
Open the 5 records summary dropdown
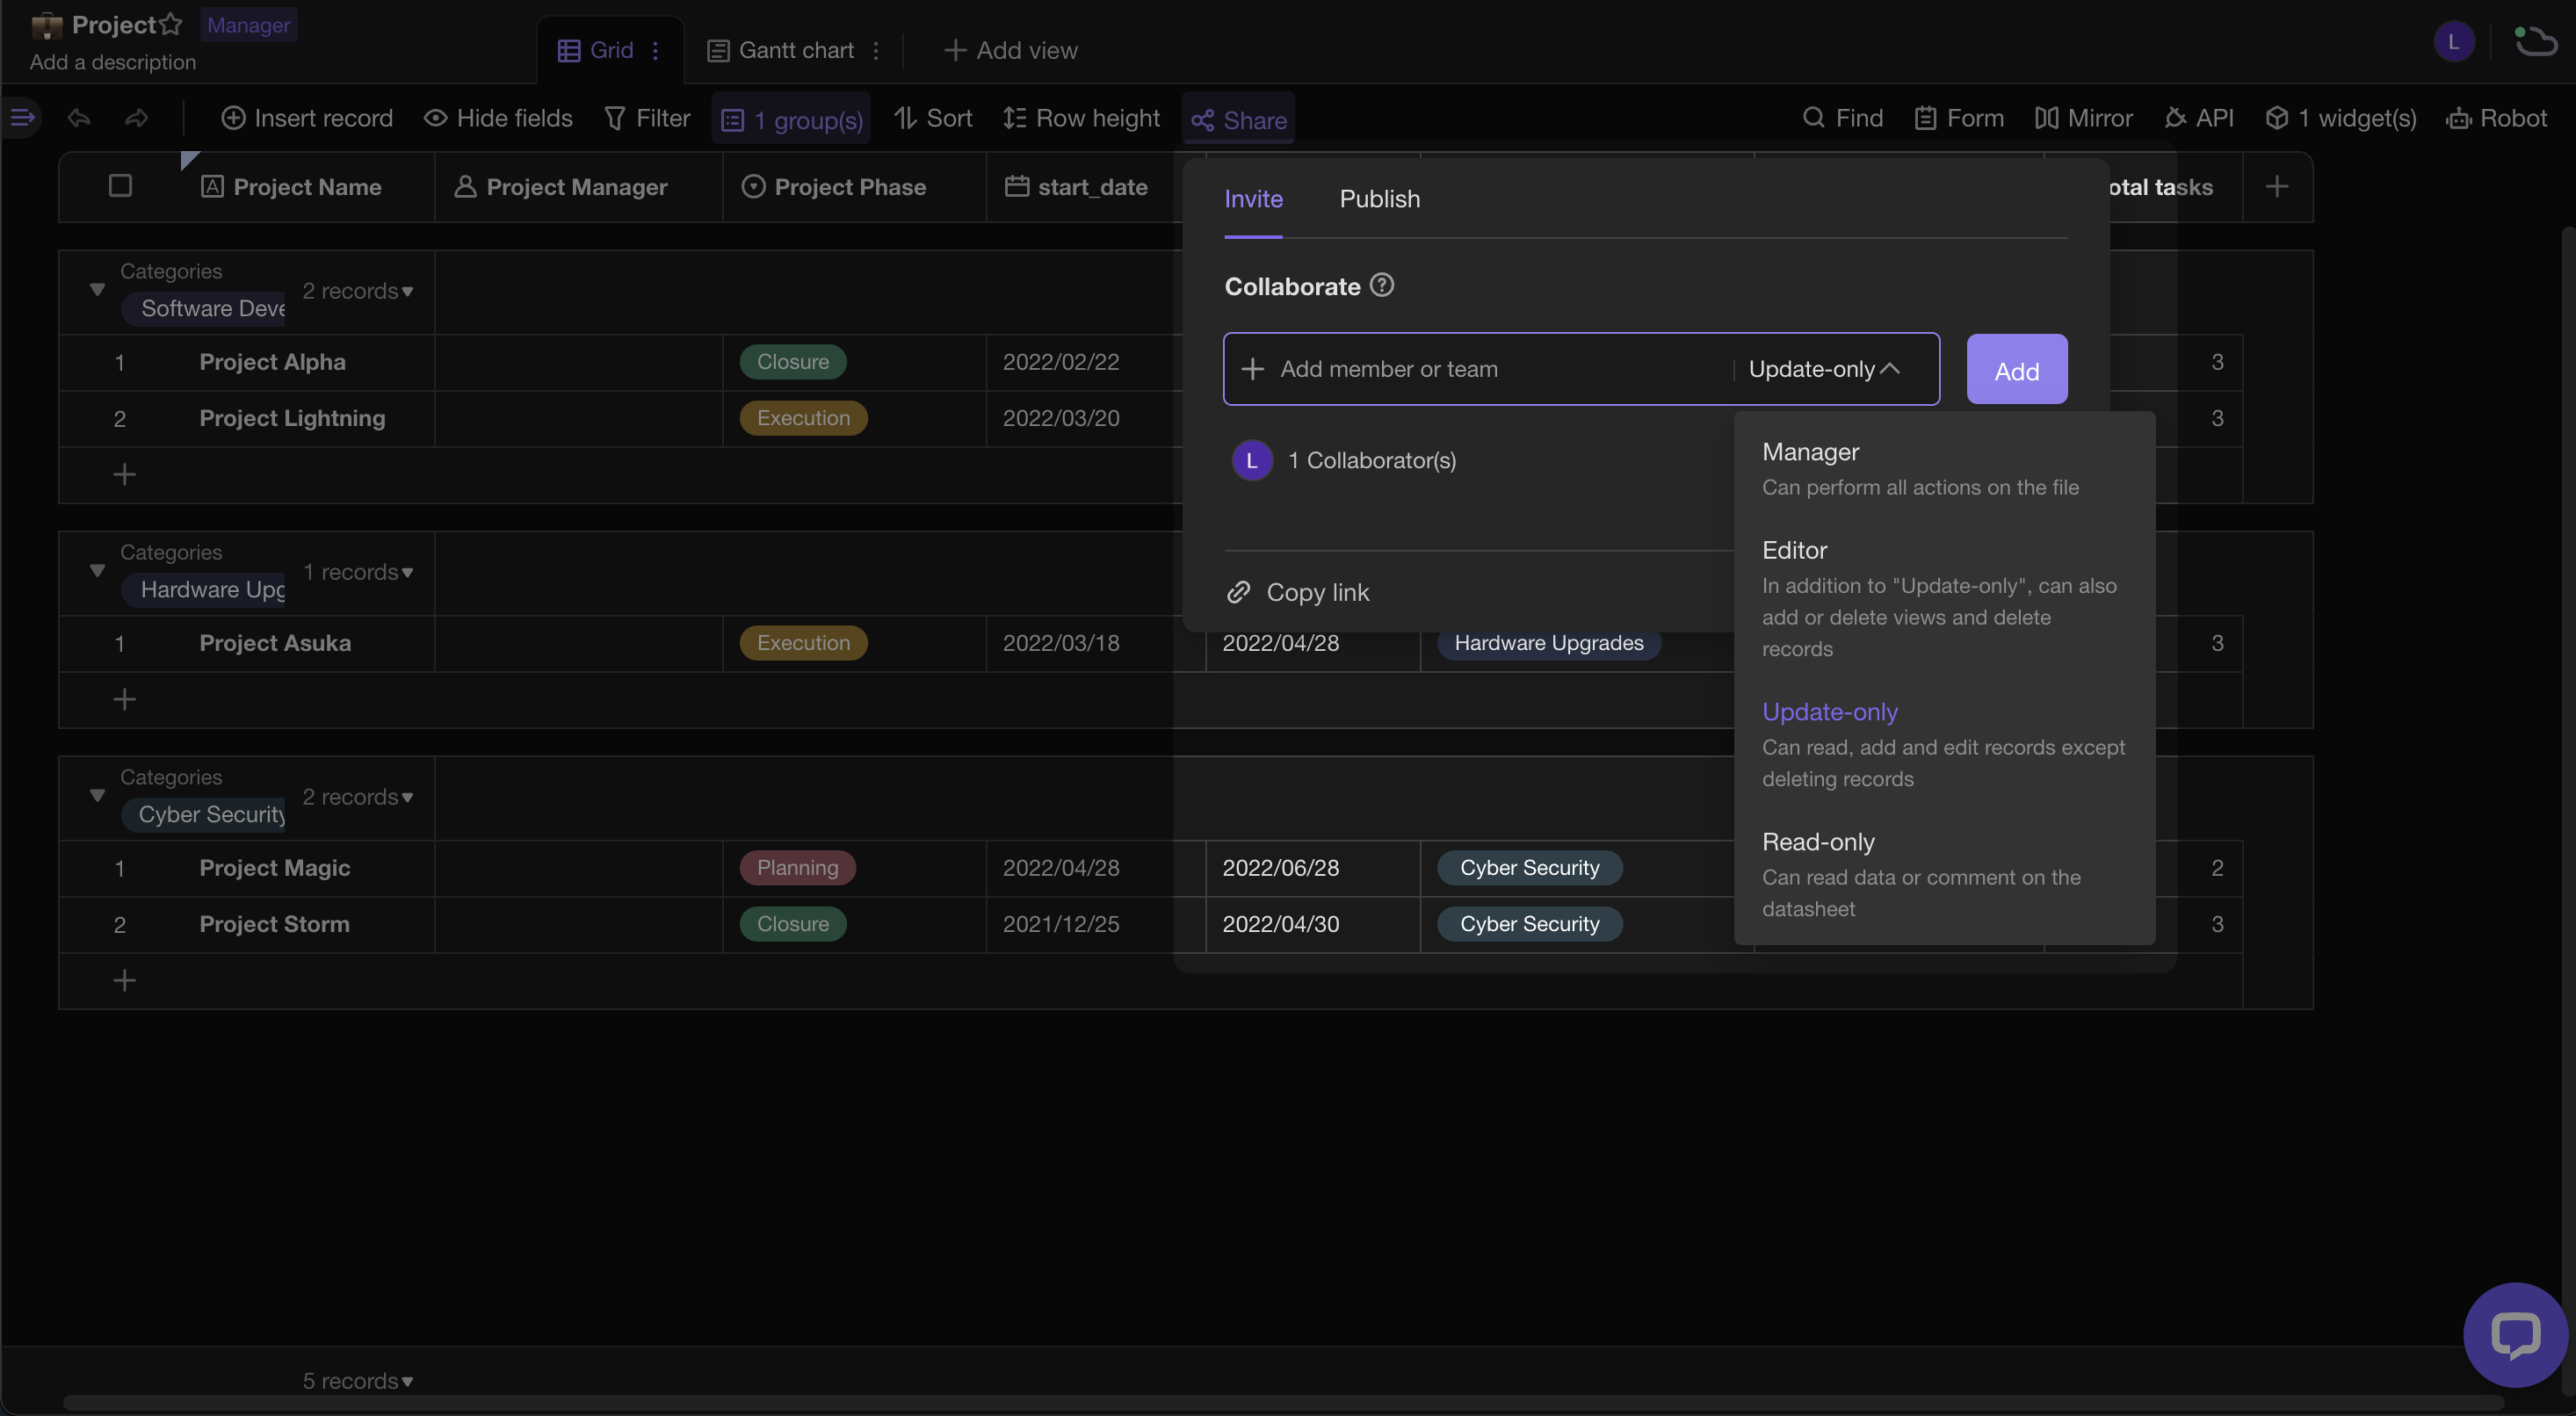coord(358,1381)
